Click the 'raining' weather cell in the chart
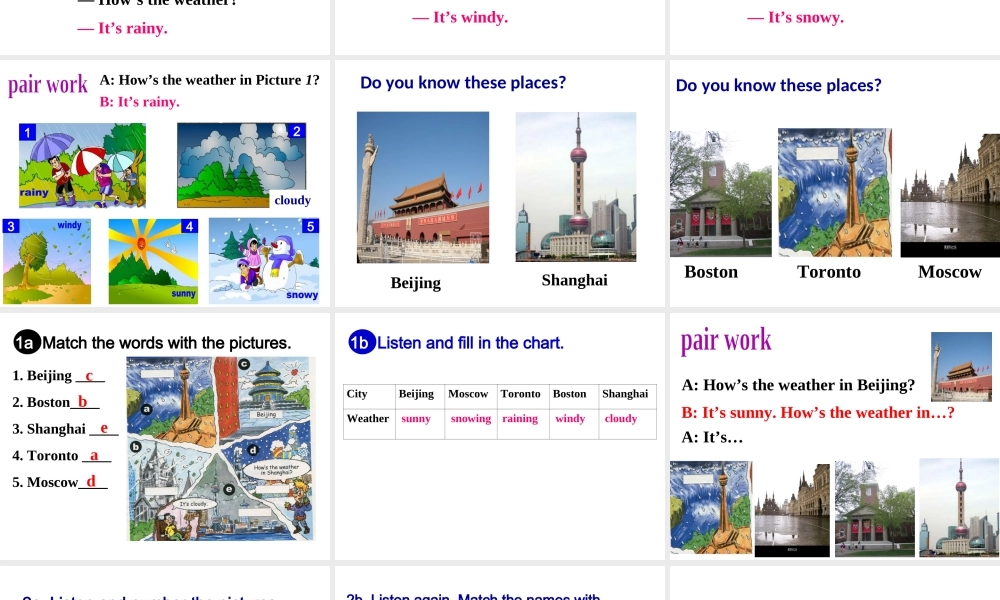Screen dimensions: 1000x600 tap(524, 424)
